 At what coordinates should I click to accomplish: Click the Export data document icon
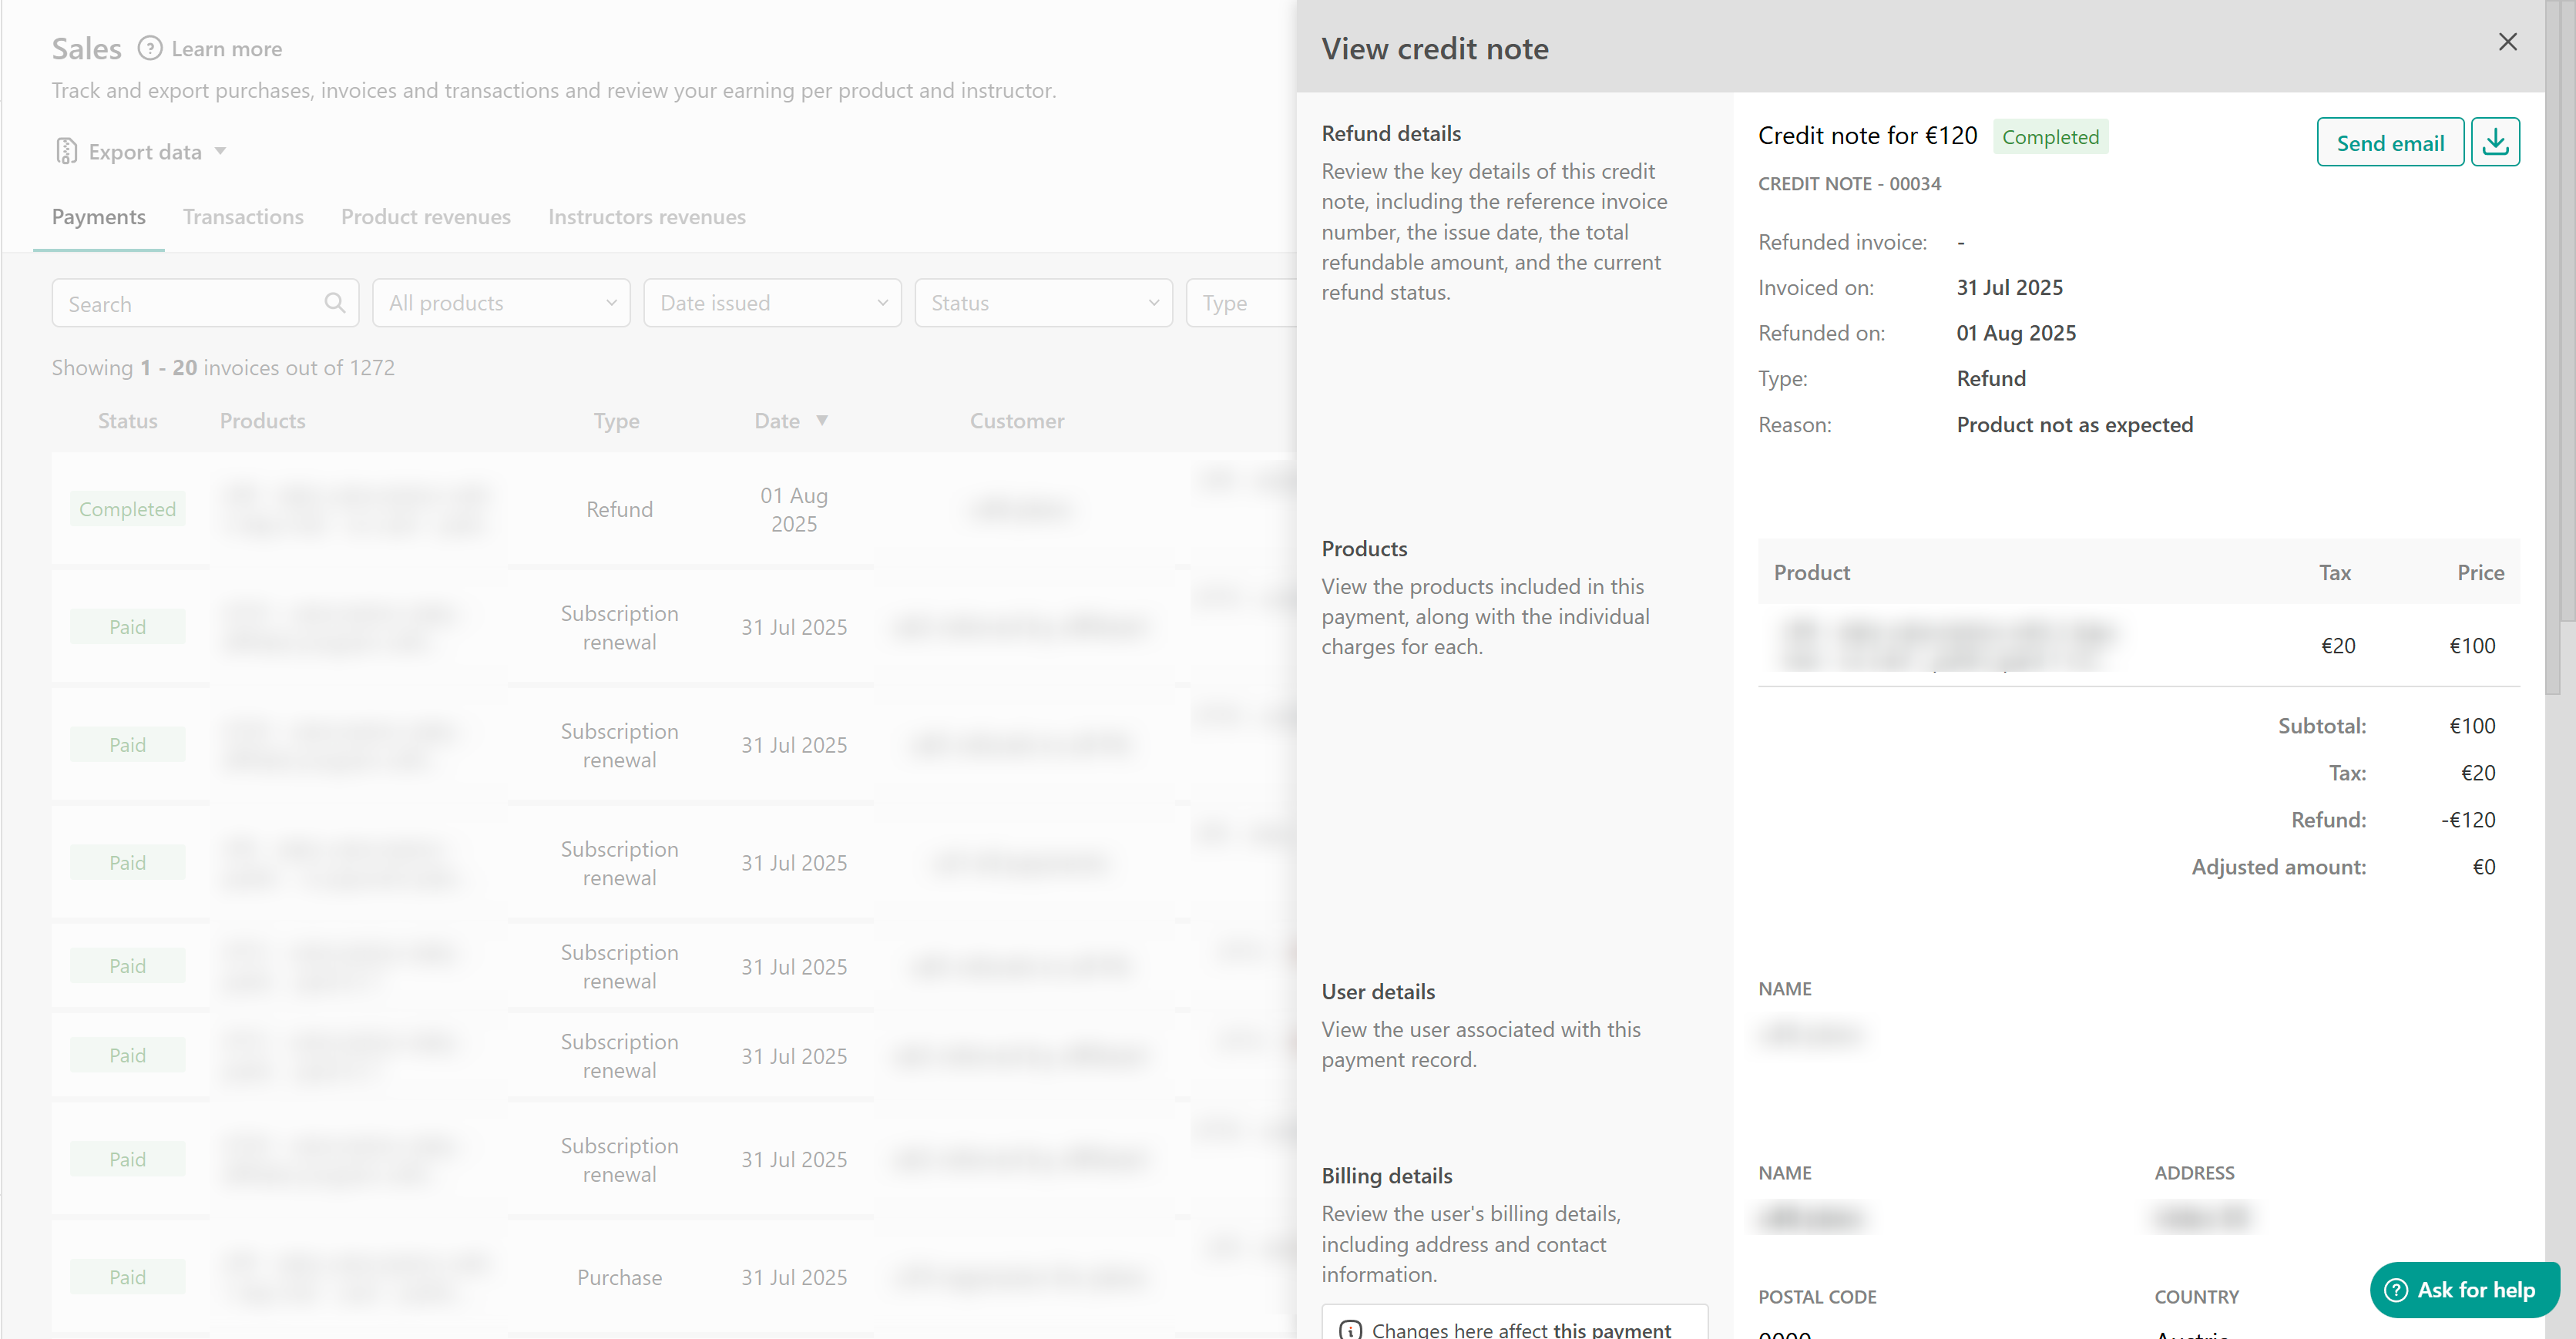pyautogui.click(x=66, y=151)
